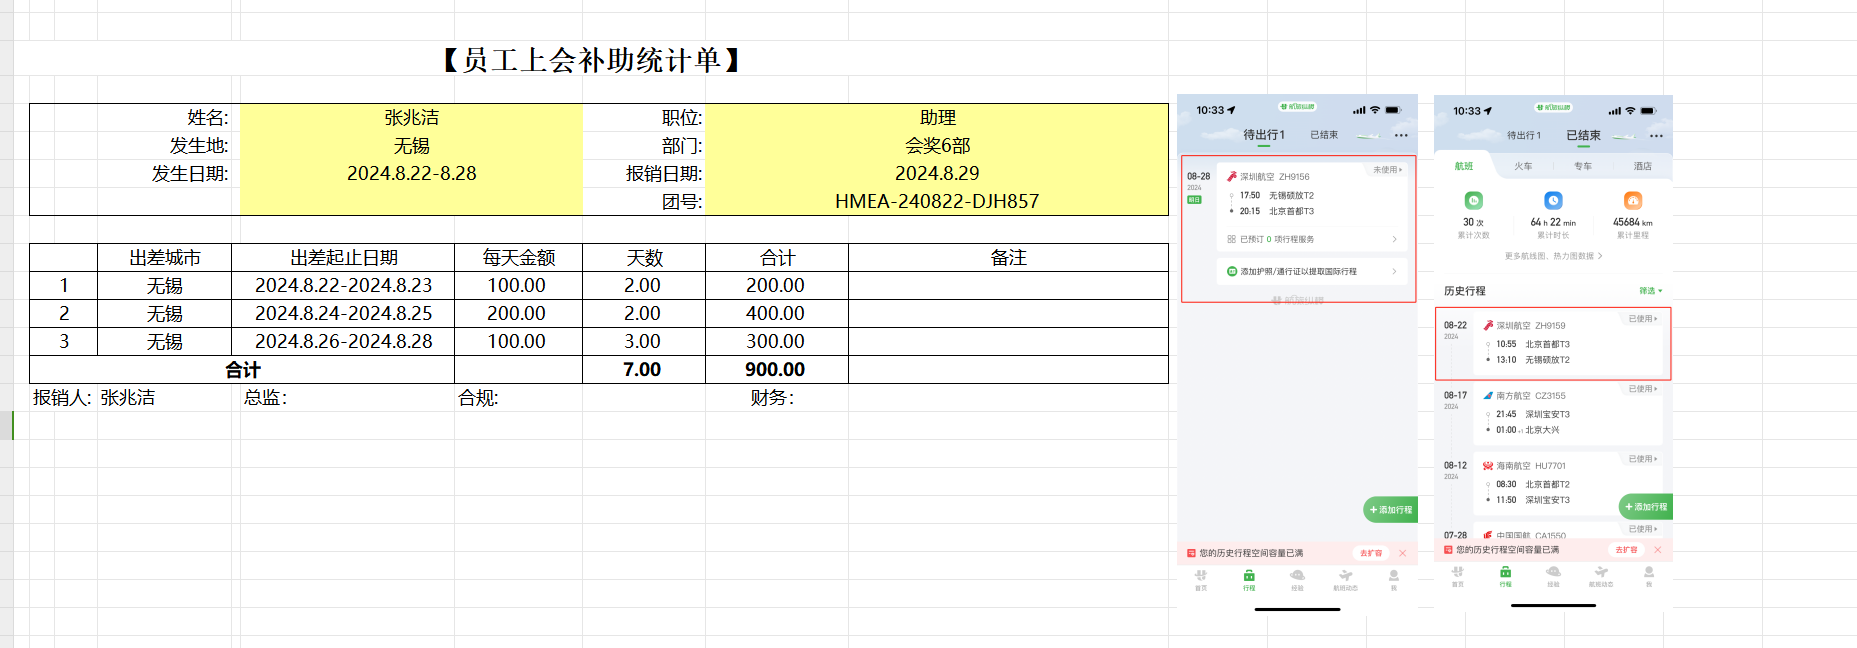Close the red capacity banner in right phone
Viewport: 1857px width, 648px height.
[1658, 550]
